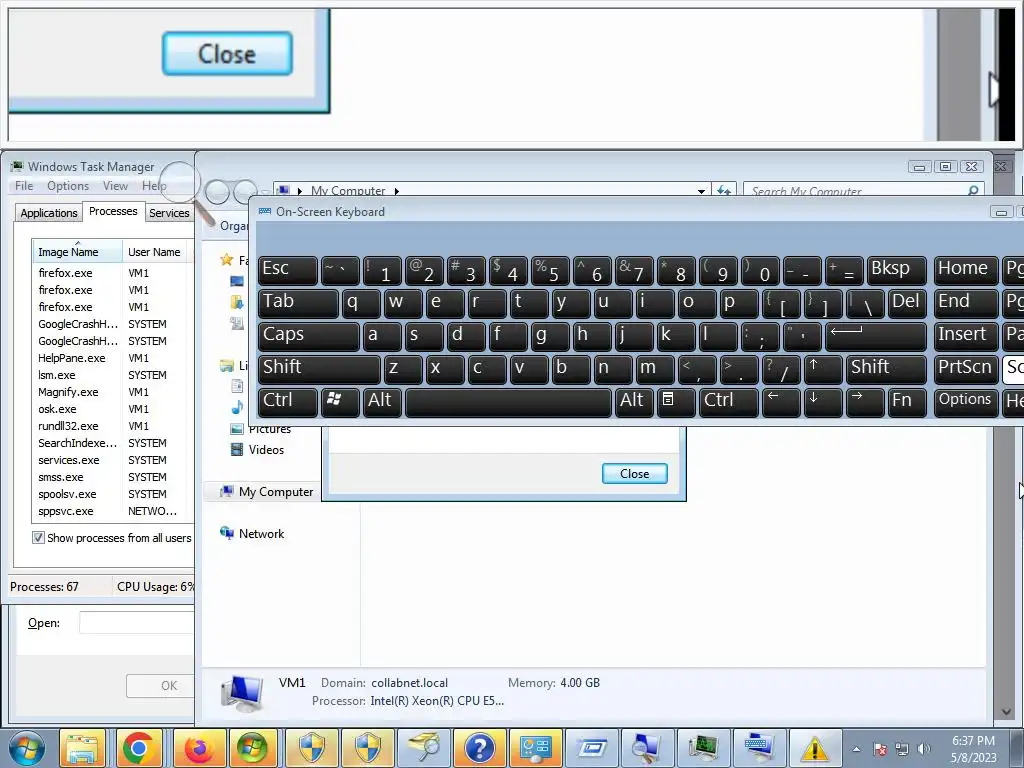The image size is (1024, 768).
Task: Sort by User Name column header
Action: (154, 251)
